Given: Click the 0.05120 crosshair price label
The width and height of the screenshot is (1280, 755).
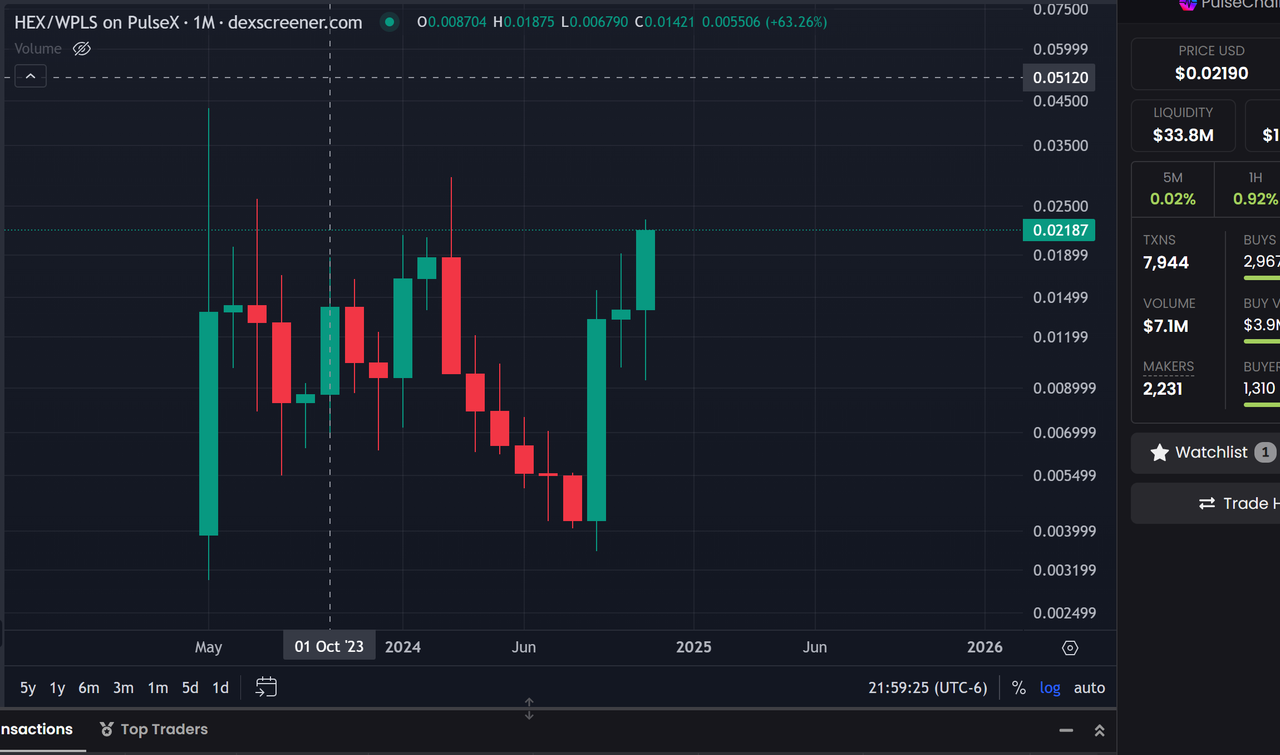Looking at the screenshot, I should pos(1059,77).
